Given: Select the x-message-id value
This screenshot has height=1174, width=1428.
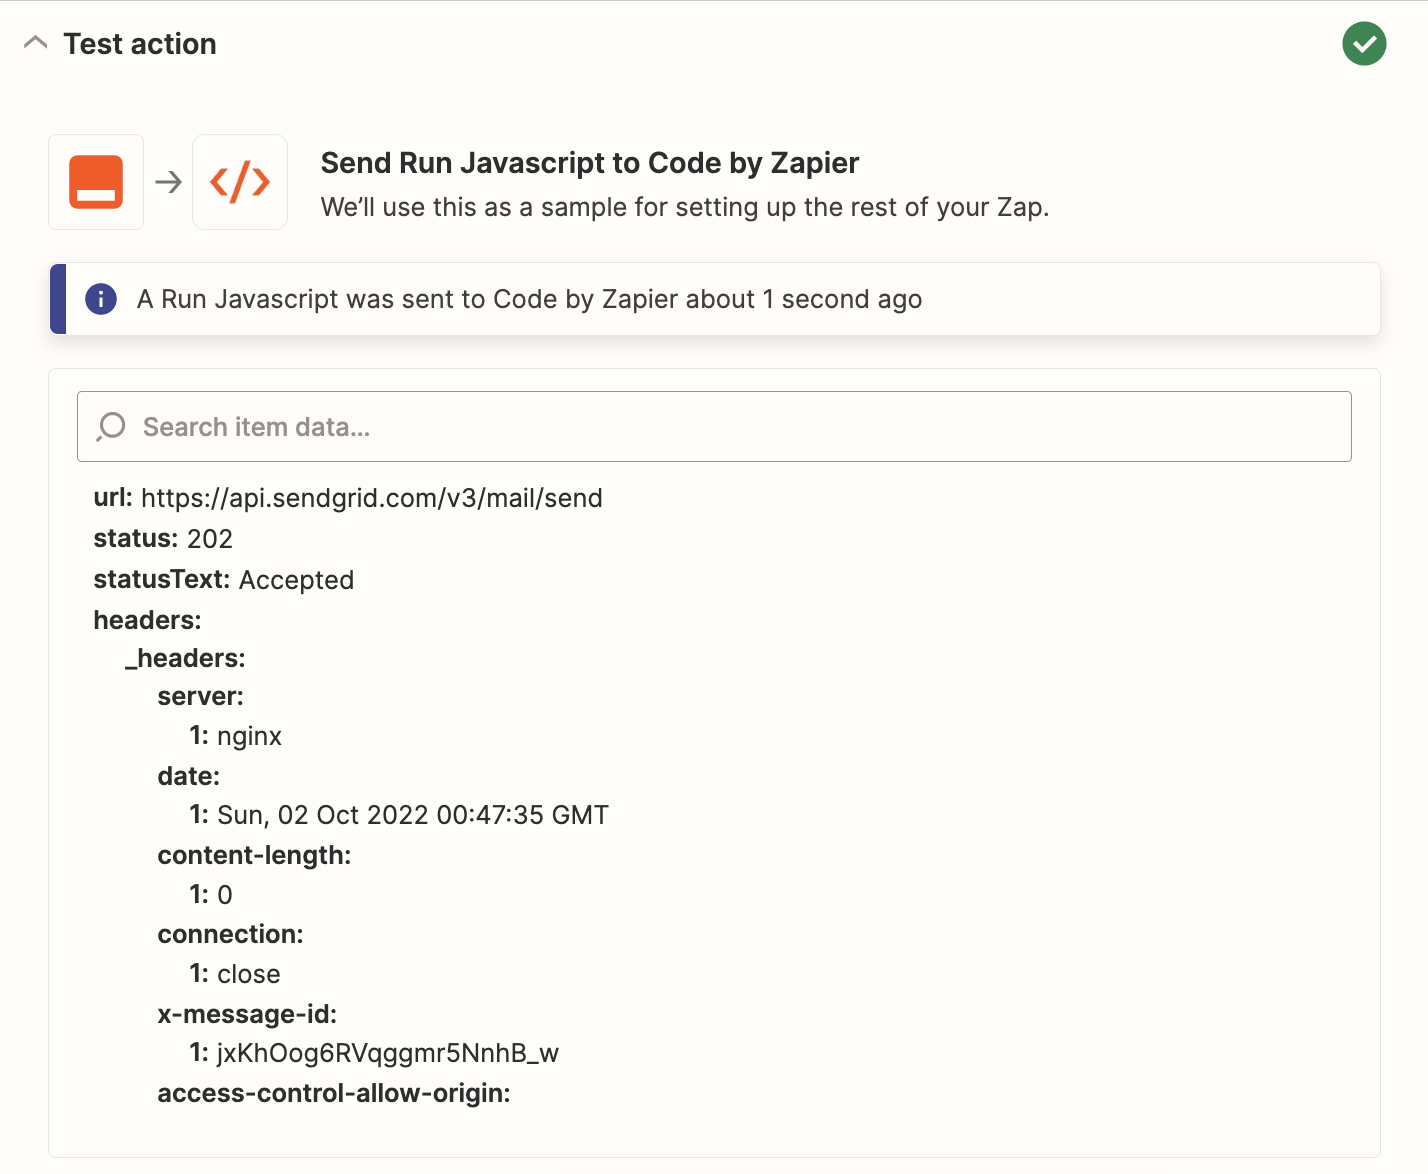Looking at the screenshot, I should pyautogui.click(x=387, y=1053).
